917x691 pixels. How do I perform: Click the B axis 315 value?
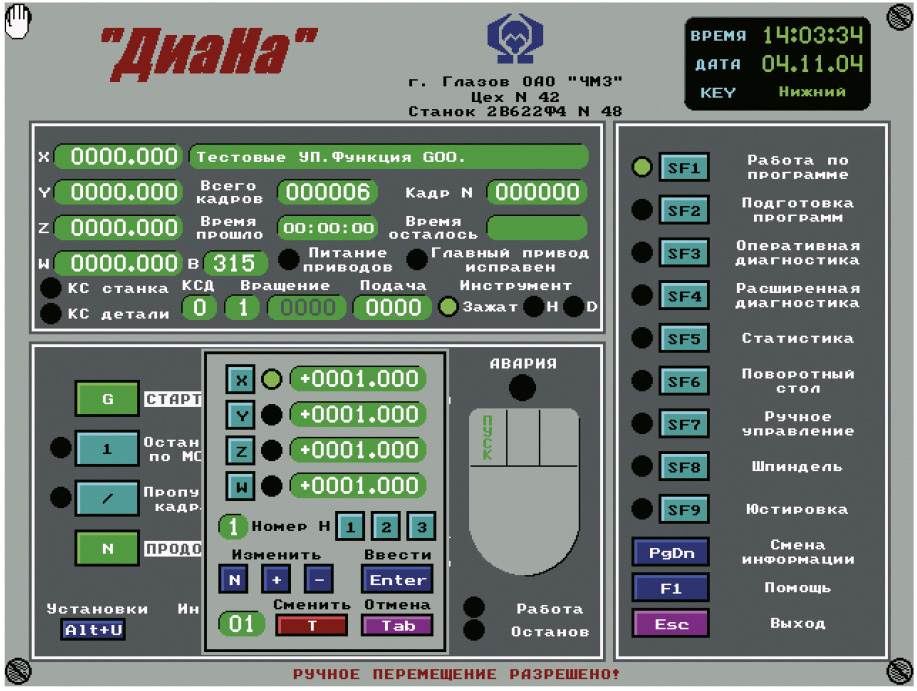[x=235, y=264]
